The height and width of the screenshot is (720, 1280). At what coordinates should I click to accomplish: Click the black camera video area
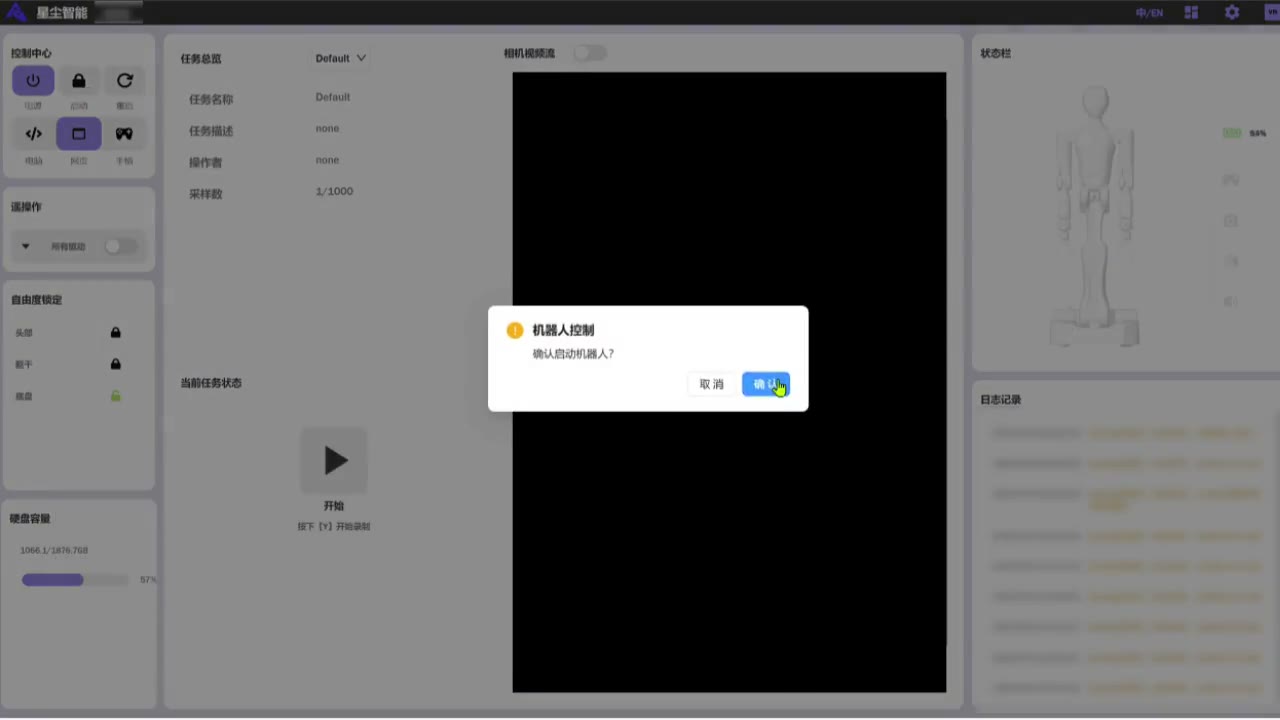click(729, 382)
